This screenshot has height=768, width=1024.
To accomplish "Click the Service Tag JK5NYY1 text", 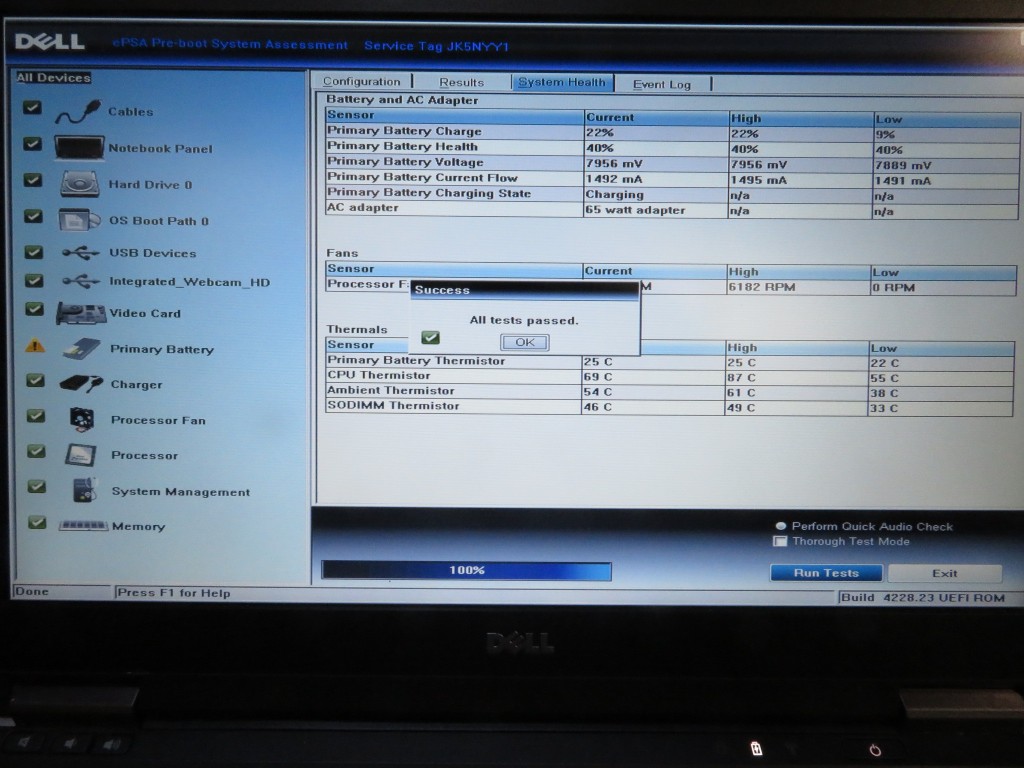I will pos(436,46).
